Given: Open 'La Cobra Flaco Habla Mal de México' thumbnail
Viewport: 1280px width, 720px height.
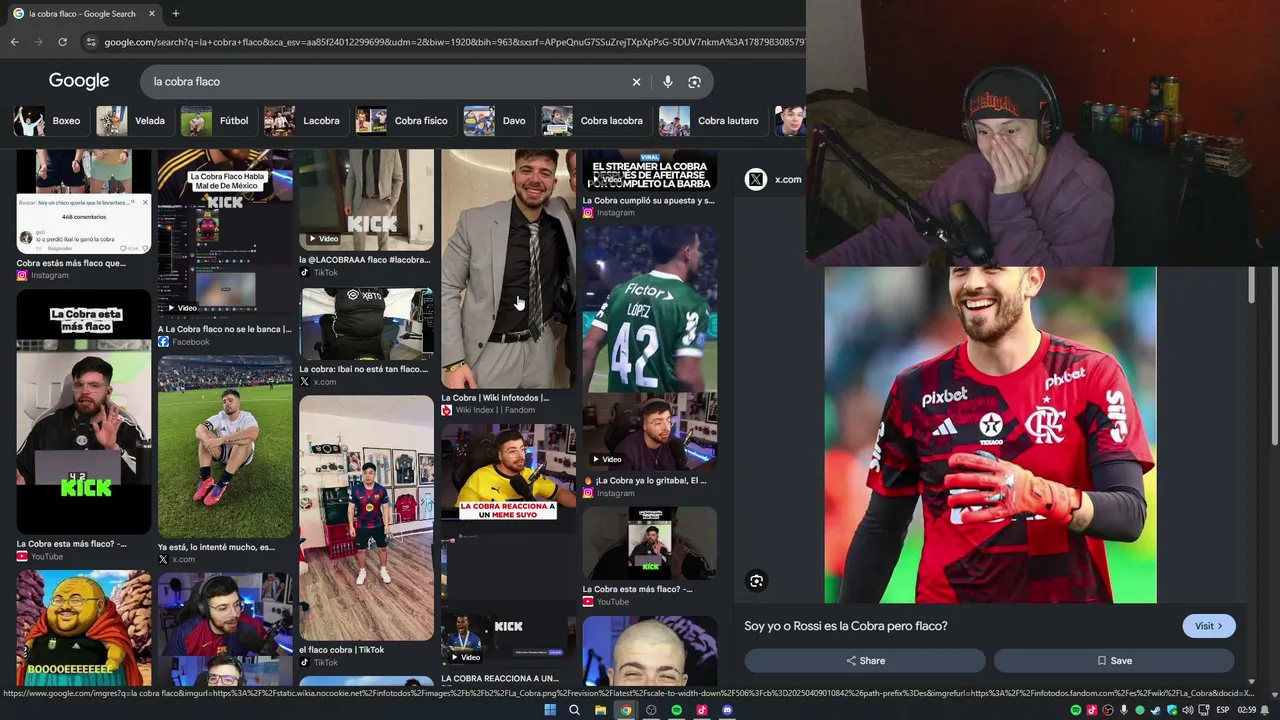Looking at the screenshot, I should pyautogui.click(x=225, y=234).
